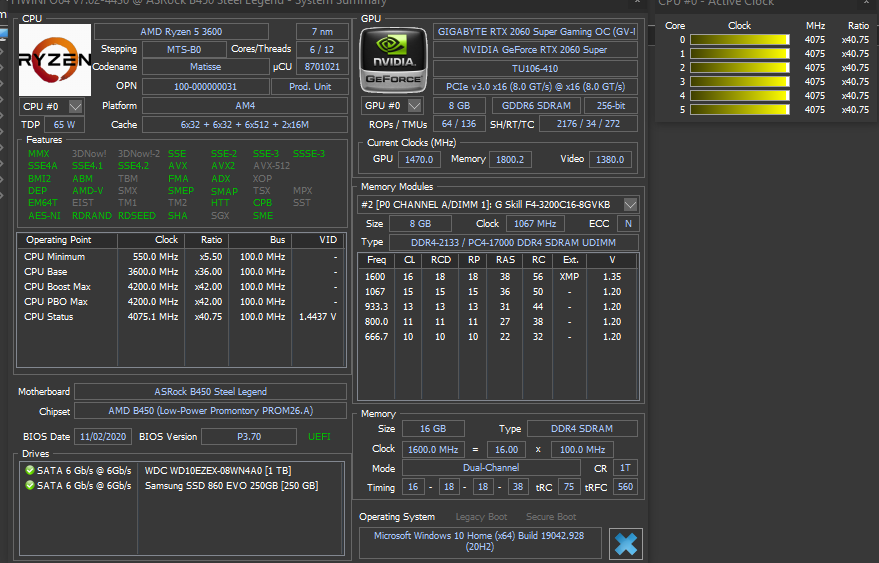Click the NVIDIA GeForce logo image
Screen dimensions: 879x563
[393, 60]
